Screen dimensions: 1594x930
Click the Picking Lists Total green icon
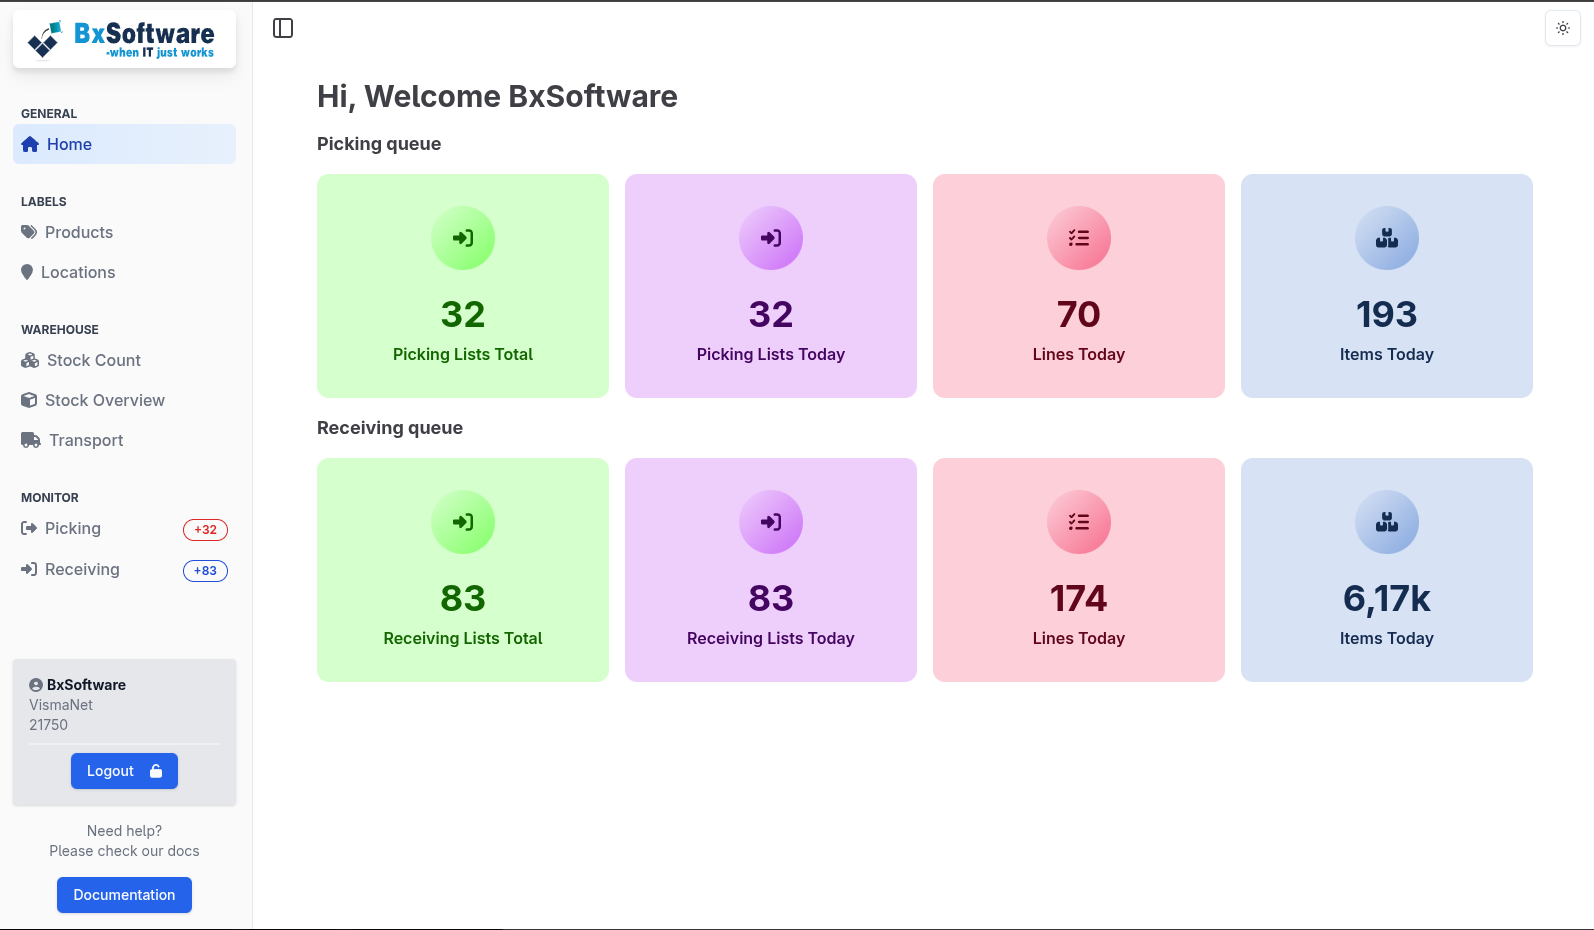tap(463, 238)
